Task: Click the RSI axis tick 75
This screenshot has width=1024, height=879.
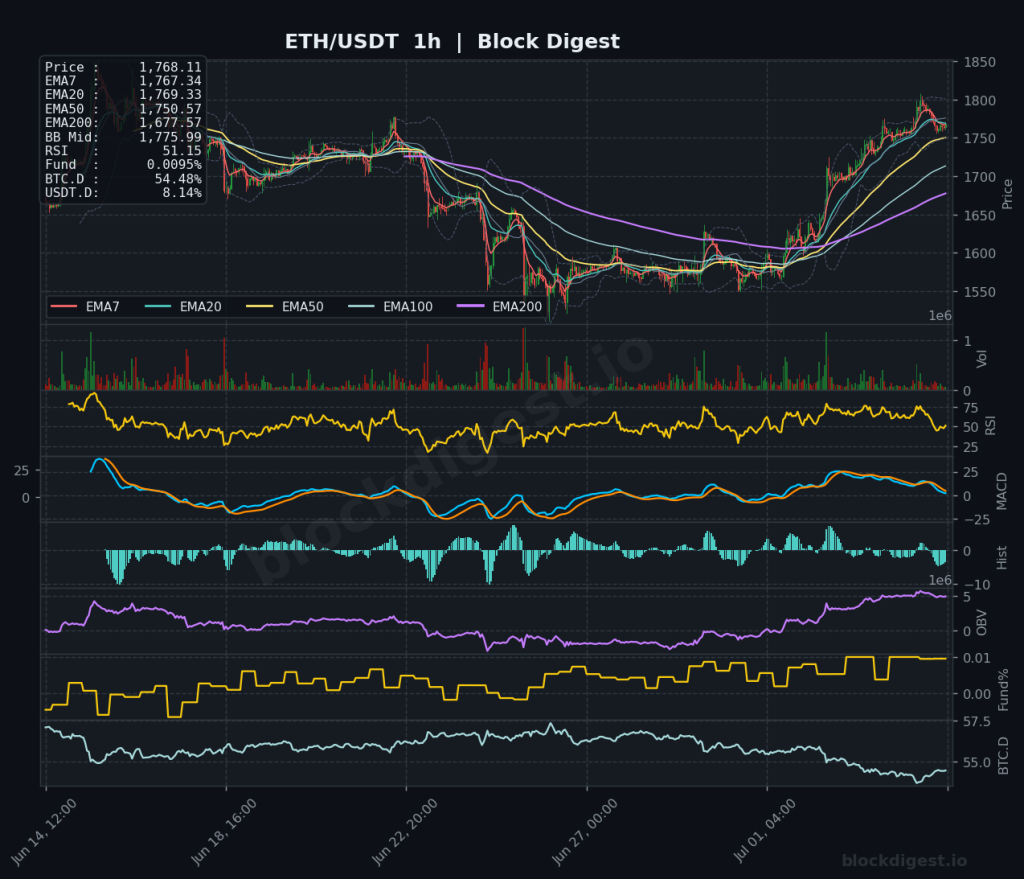Action: point(970,408)
